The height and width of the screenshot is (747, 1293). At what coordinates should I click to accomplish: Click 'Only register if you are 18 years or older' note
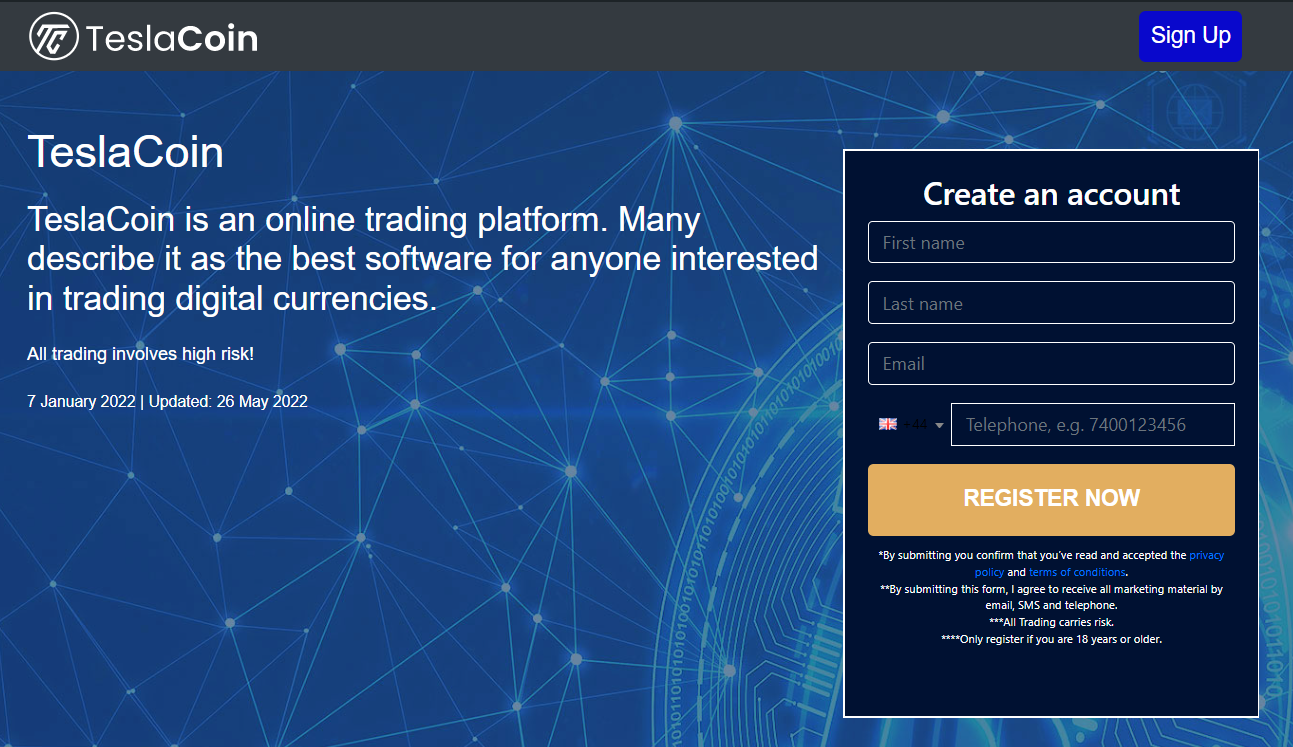click(1051, 639)
